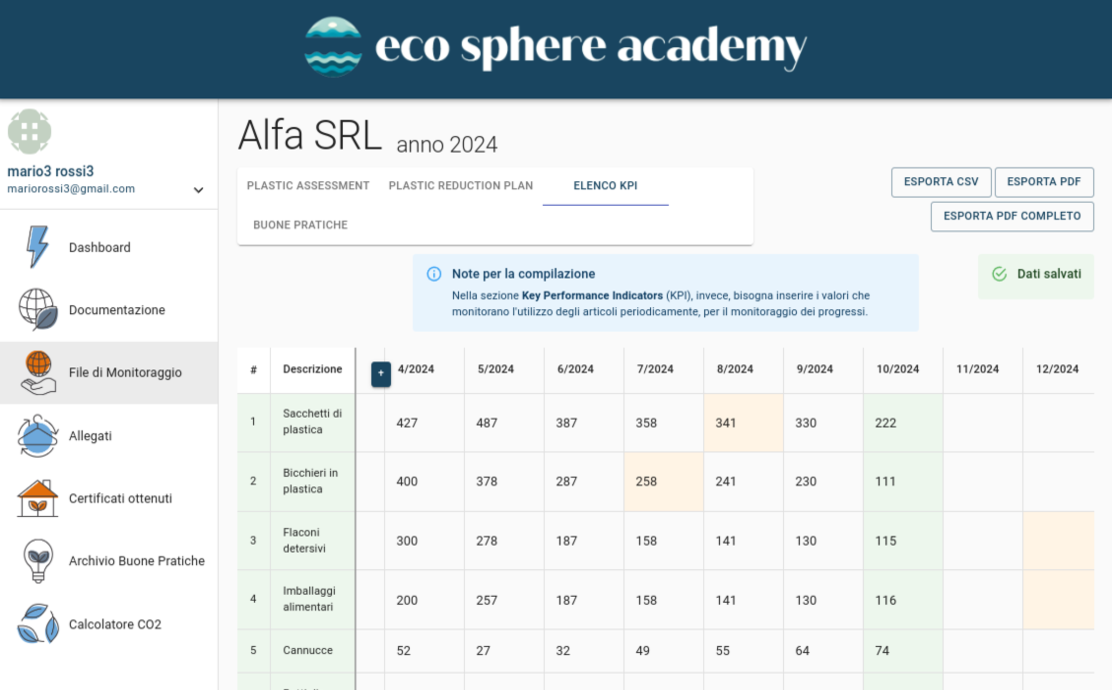Click the Archivio Buone Pratiche lightbulb icon

click(x=38, y=561)
